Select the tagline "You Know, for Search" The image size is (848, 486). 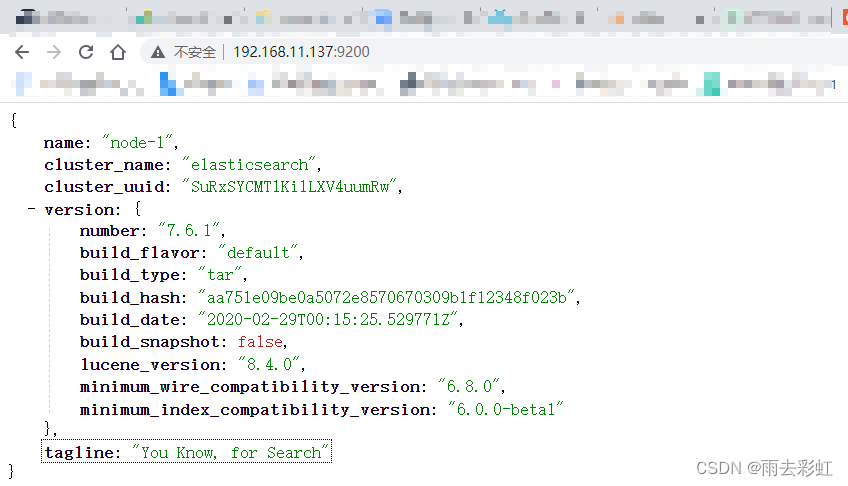[x=230, y=452]
